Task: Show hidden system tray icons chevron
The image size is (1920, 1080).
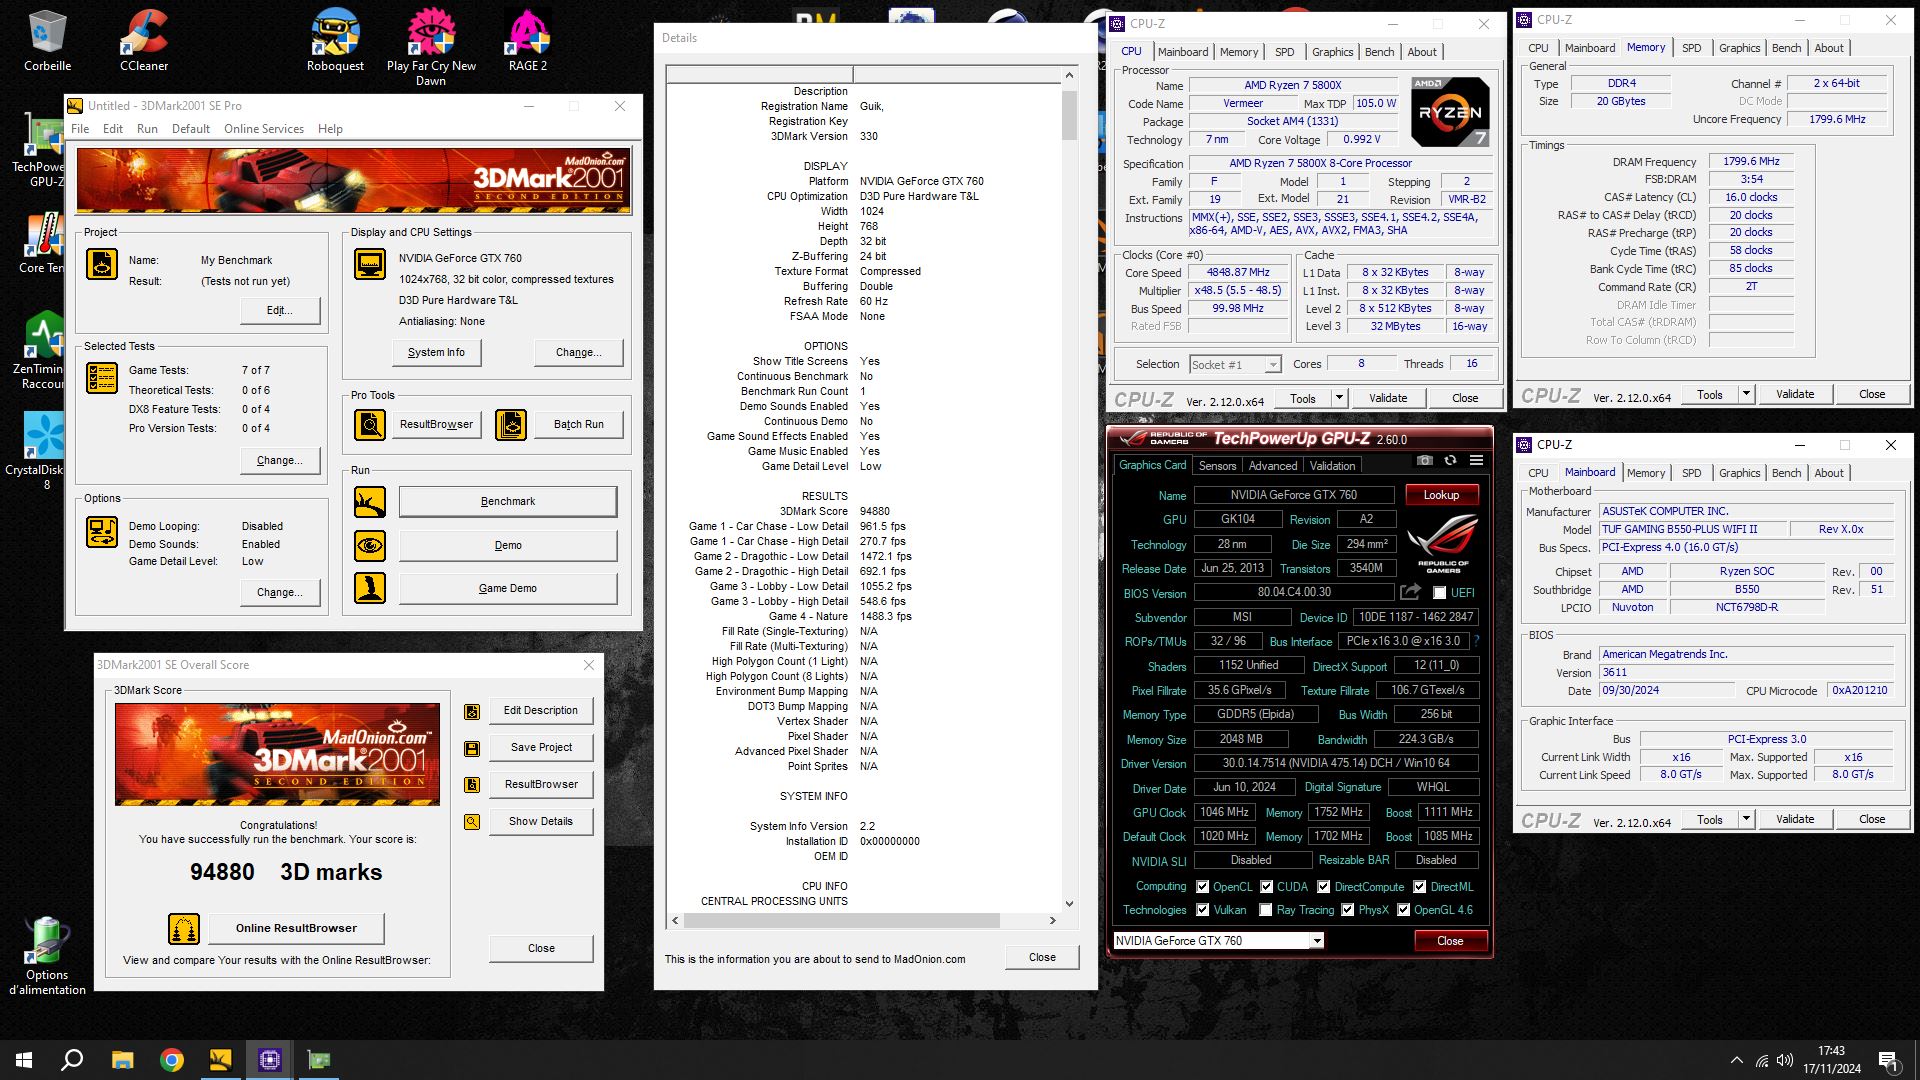Action: click(1737, 1060)
